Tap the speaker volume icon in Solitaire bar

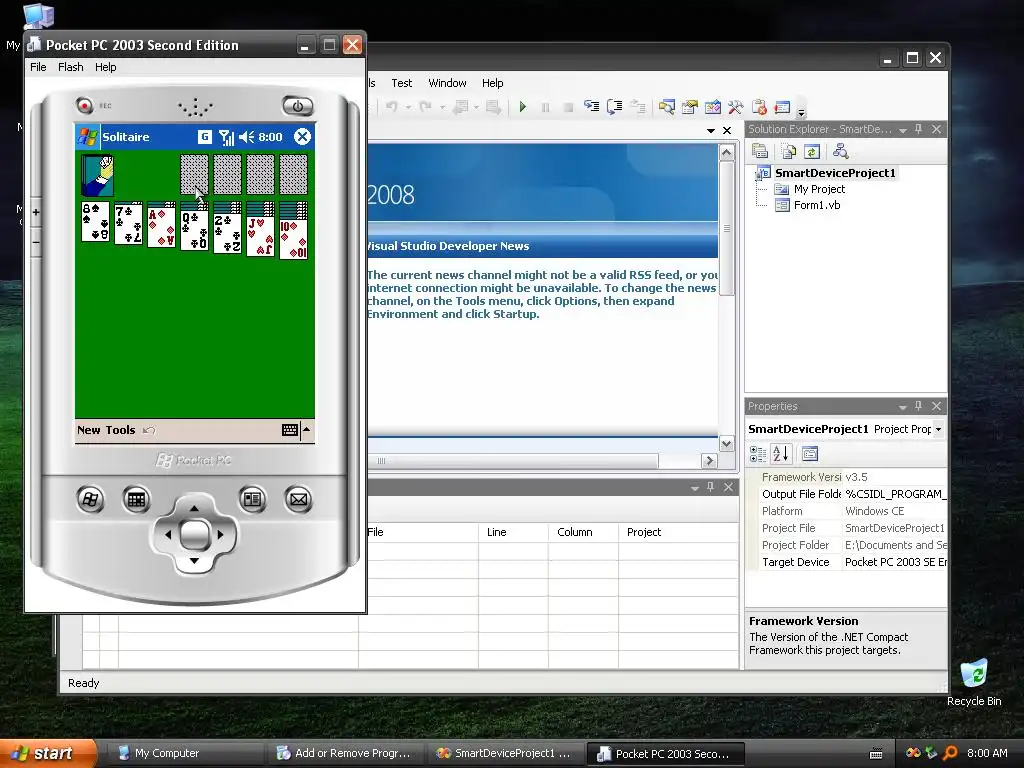click(x=246, y=137)
